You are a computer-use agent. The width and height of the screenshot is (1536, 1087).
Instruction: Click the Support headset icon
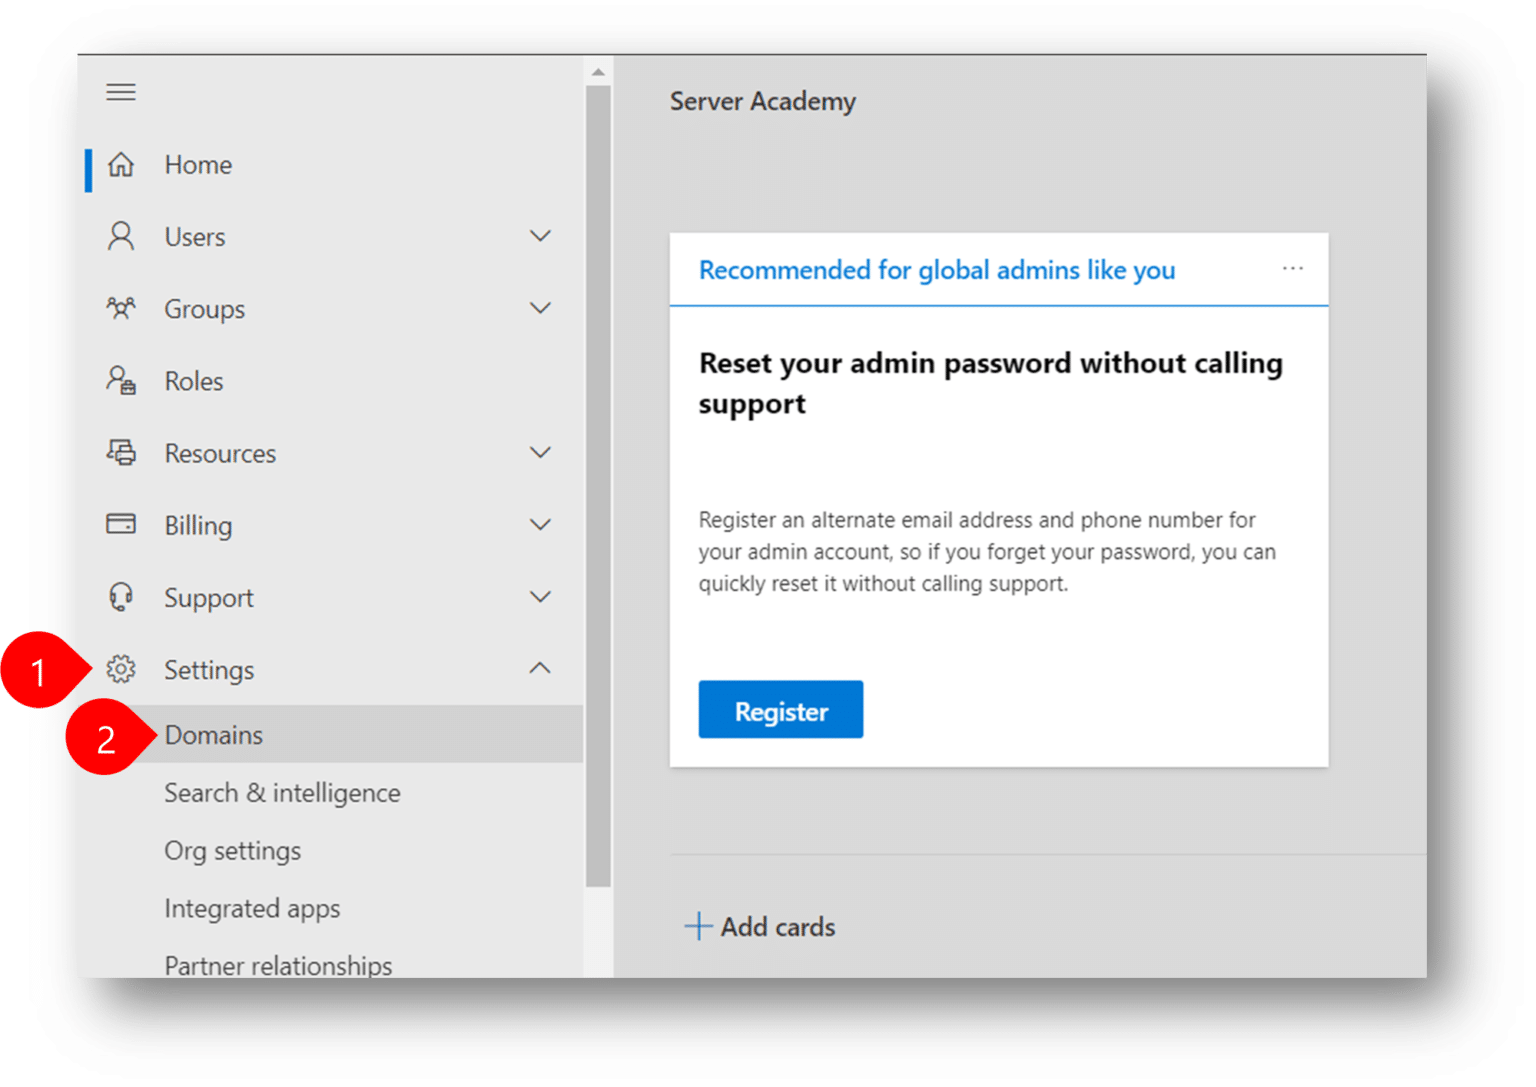(121, 597)
